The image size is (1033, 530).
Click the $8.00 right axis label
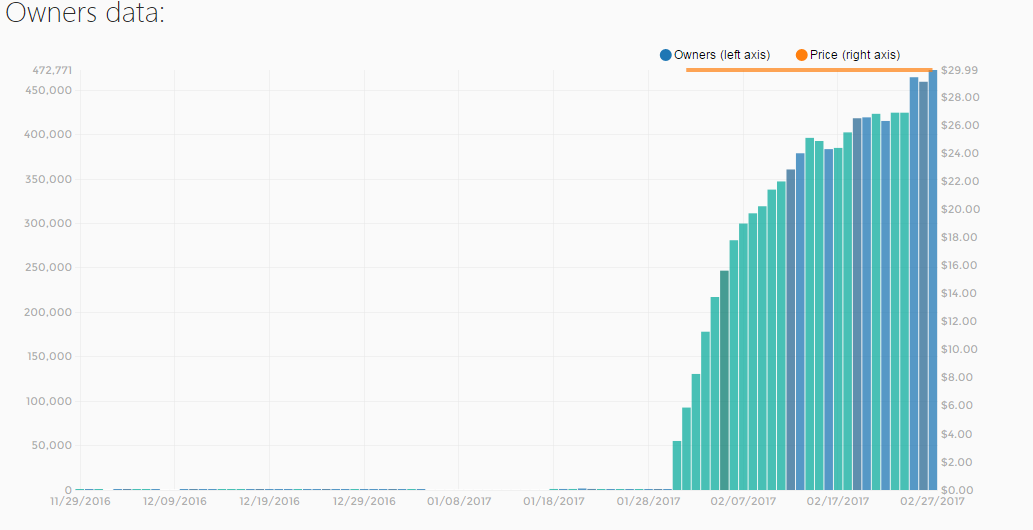coord(957,378)
